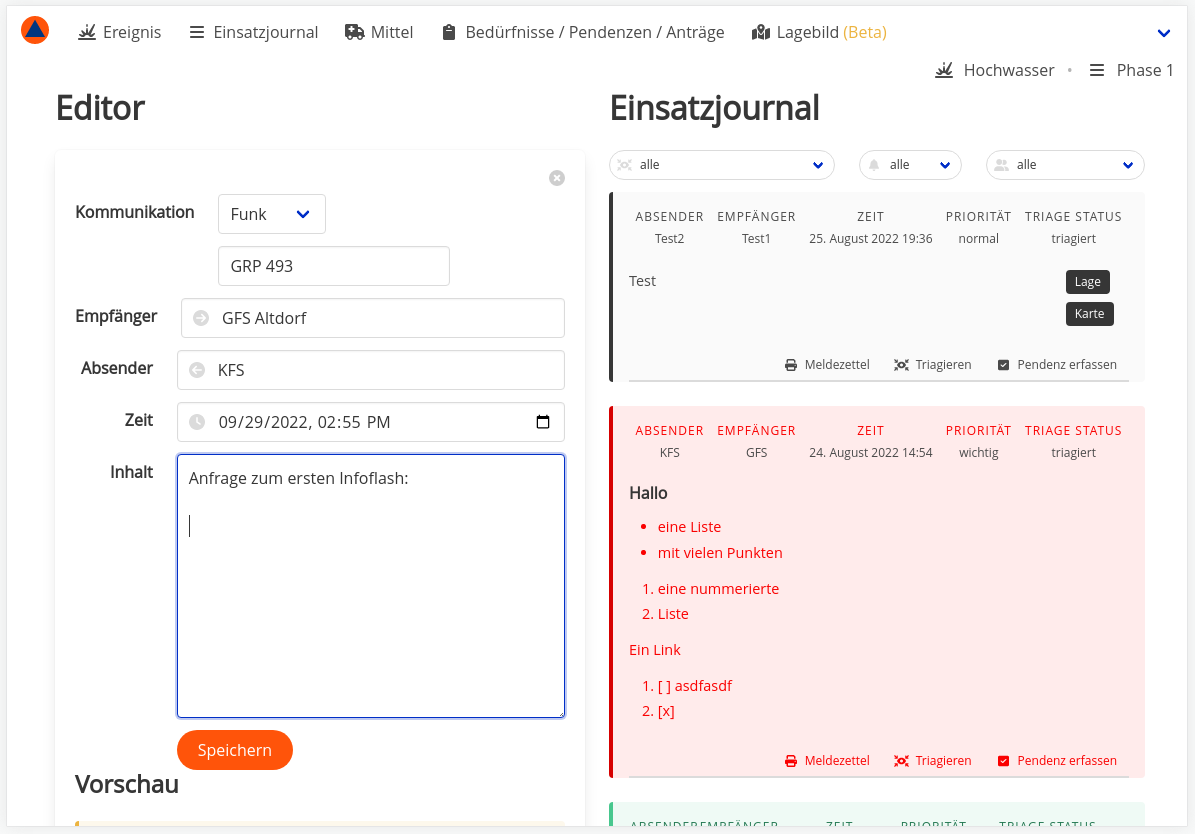Click the orange triangle app logo
The image size is (1195, 834).
coord(35,31)
